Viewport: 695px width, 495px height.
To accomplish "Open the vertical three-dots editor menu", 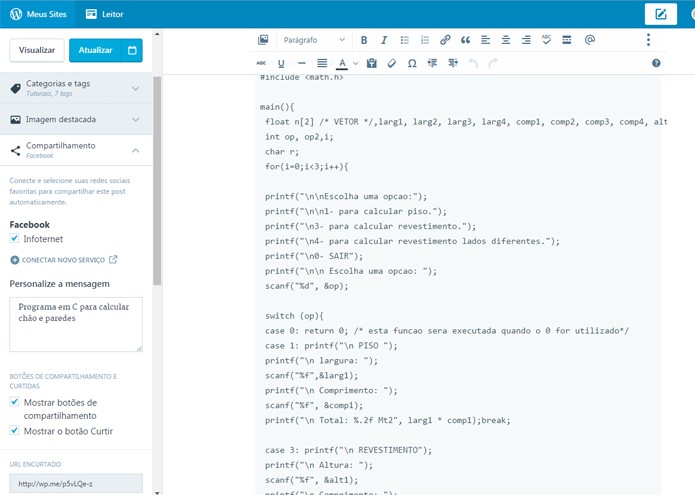I will (x=648, y=40).
